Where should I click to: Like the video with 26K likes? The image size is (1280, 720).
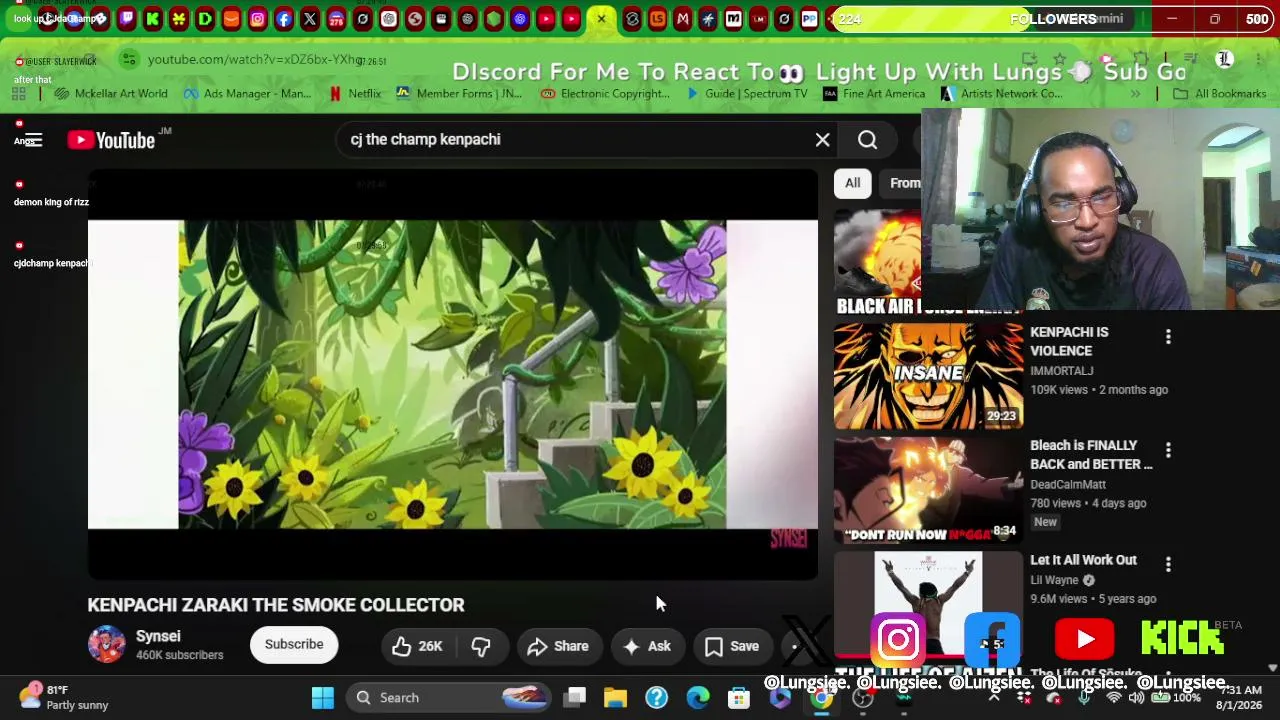(x=418, y=646)
